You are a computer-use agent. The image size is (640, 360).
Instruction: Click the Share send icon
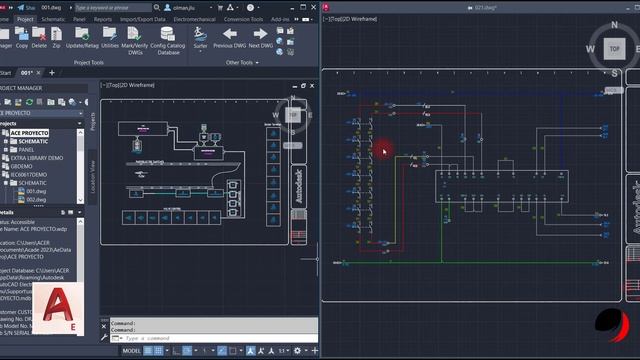point(21,7)
